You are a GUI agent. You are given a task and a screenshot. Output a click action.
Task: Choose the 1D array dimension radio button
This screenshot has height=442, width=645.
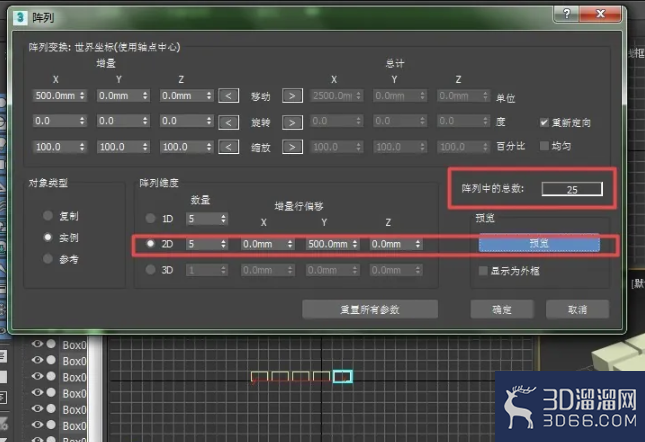[151, 218]
